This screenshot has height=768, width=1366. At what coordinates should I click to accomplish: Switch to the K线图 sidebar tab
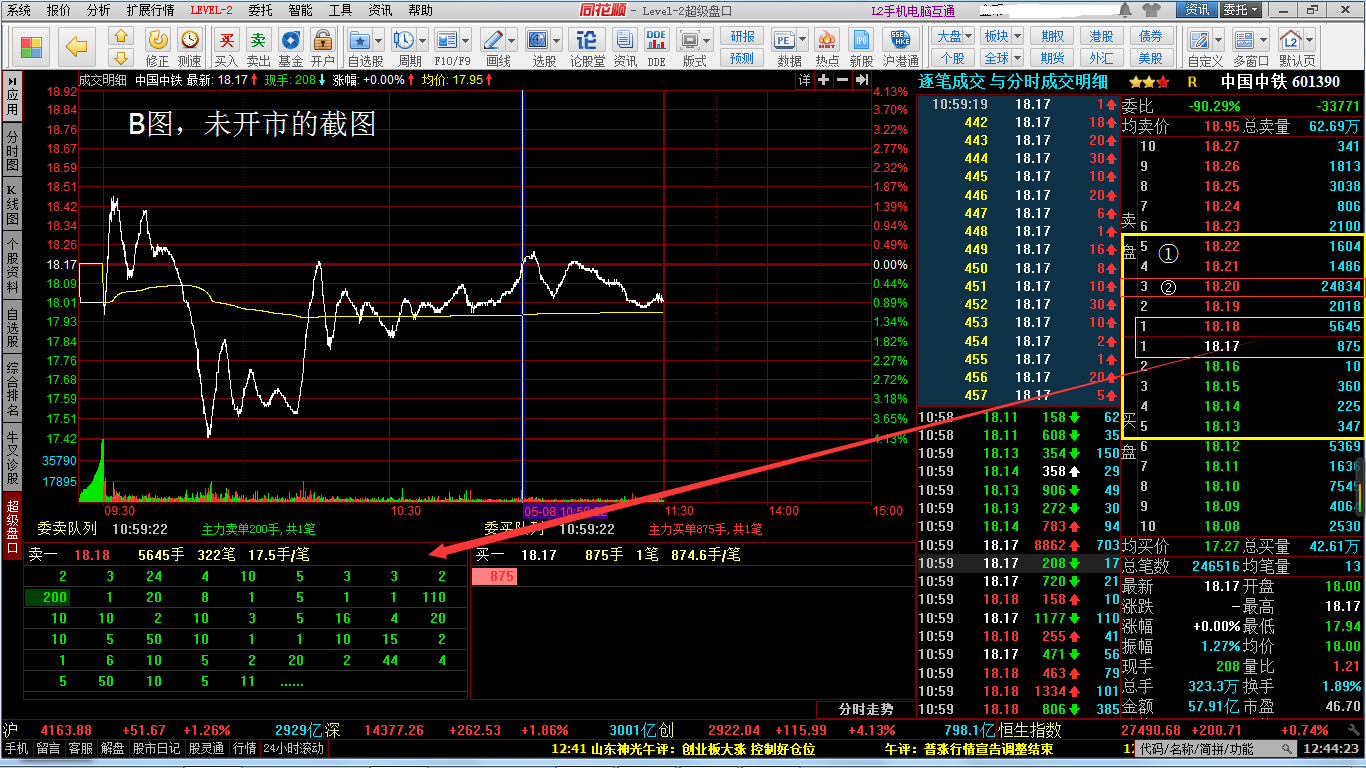pos(12,206)
